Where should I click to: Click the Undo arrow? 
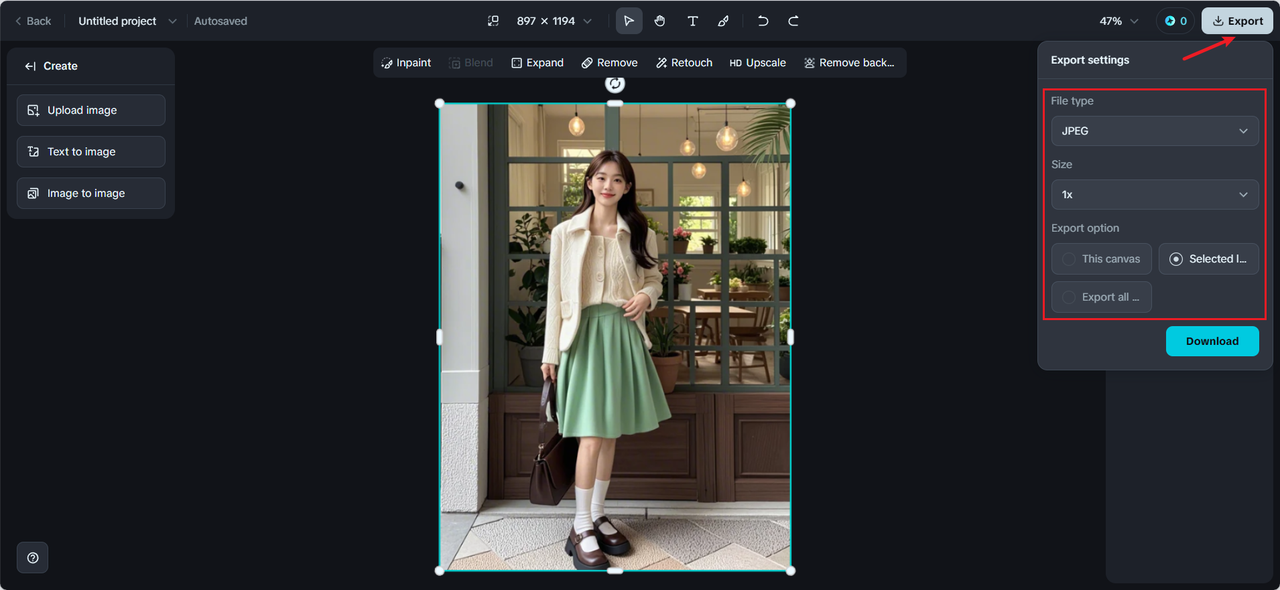pos(763,21)
